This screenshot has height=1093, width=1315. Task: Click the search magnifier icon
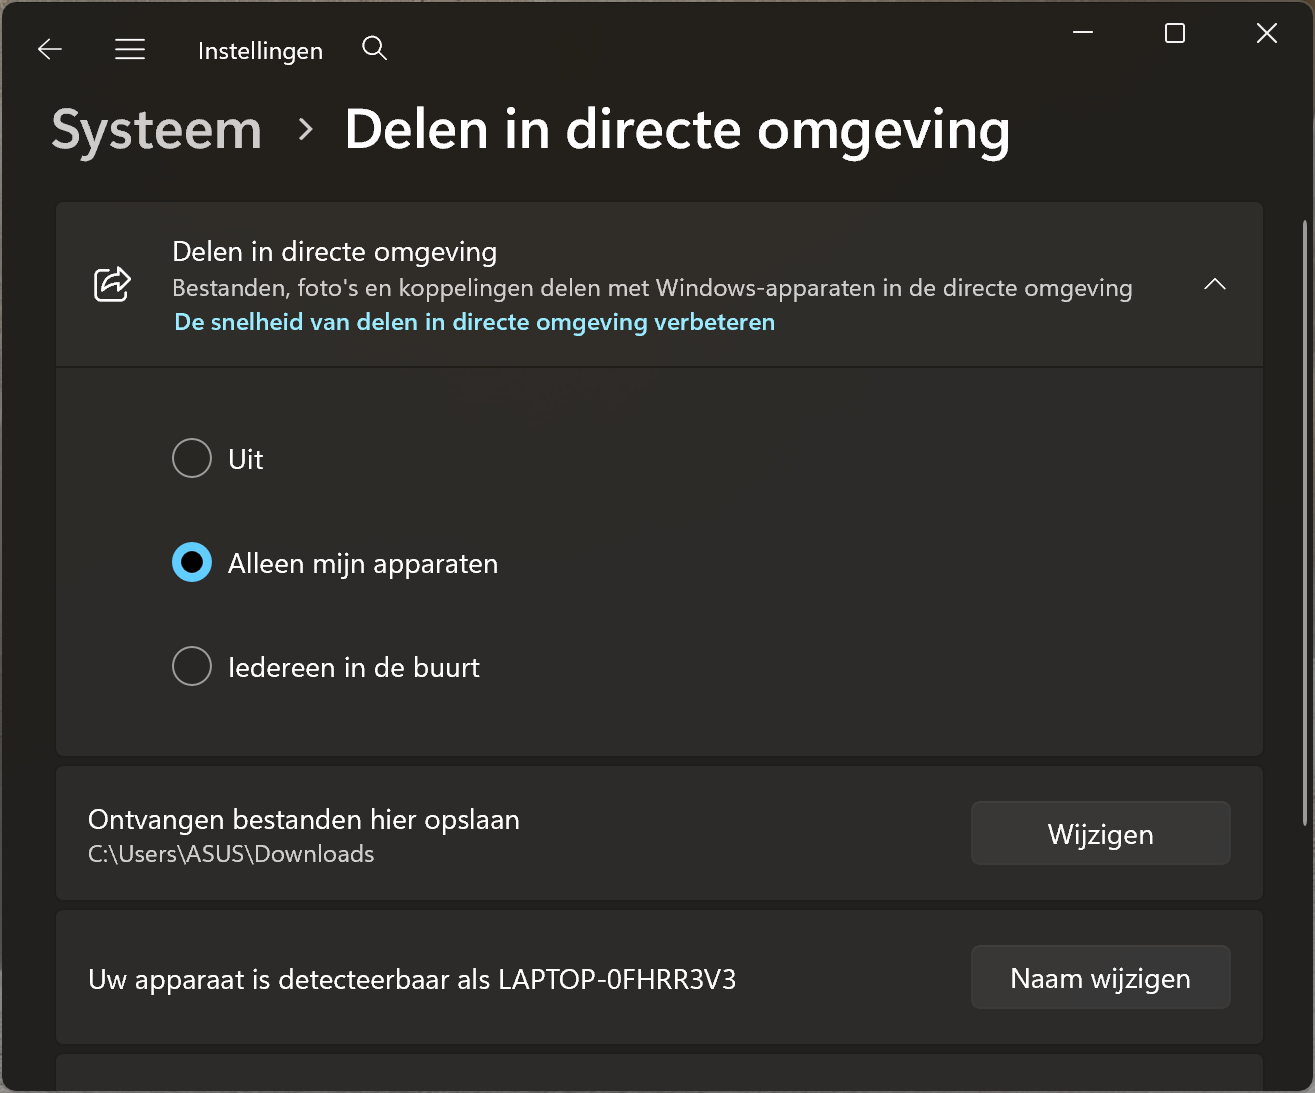(x=374, y=48)
